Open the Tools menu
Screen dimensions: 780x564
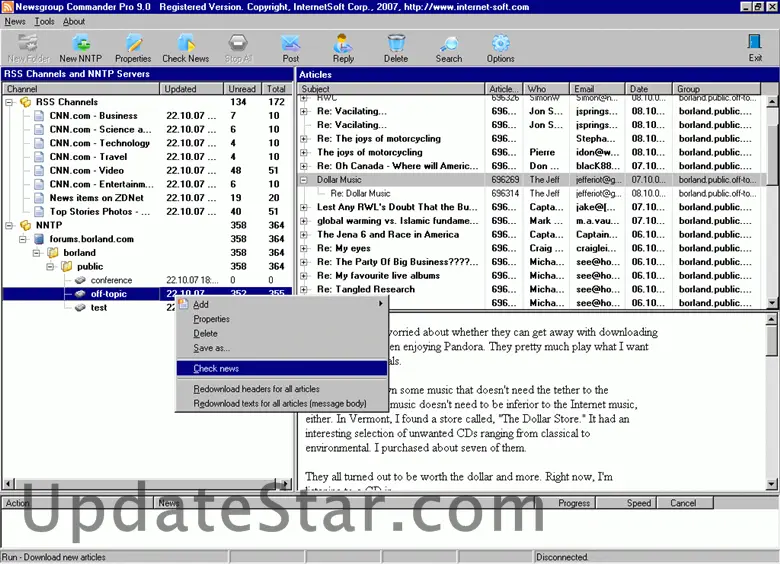point(44,21)
